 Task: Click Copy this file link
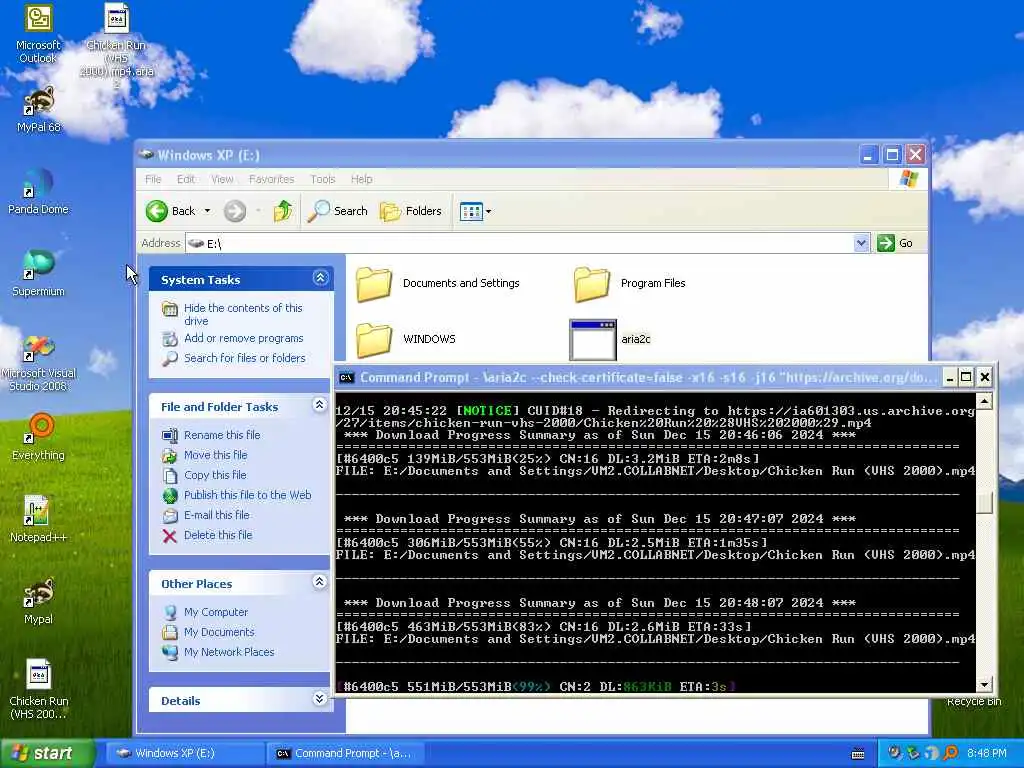(x=215, y=475)
